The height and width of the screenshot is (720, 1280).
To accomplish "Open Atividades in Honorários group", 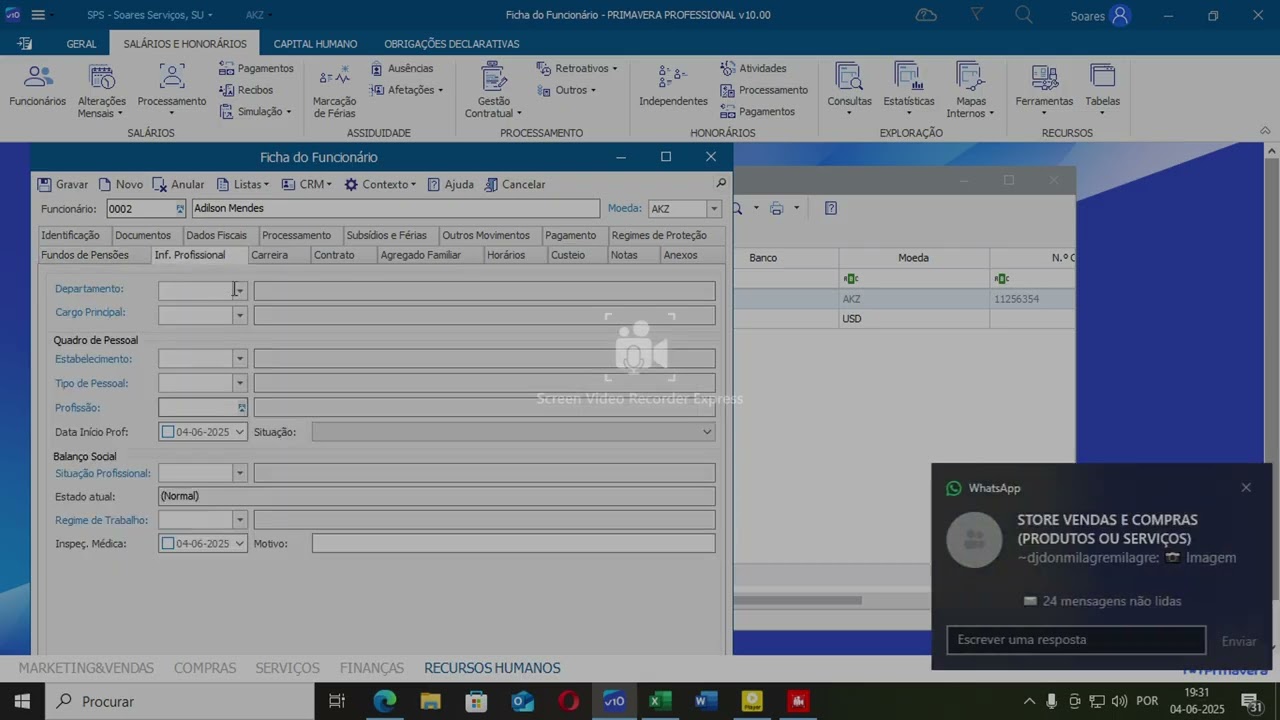I will [x=753, y=68].
